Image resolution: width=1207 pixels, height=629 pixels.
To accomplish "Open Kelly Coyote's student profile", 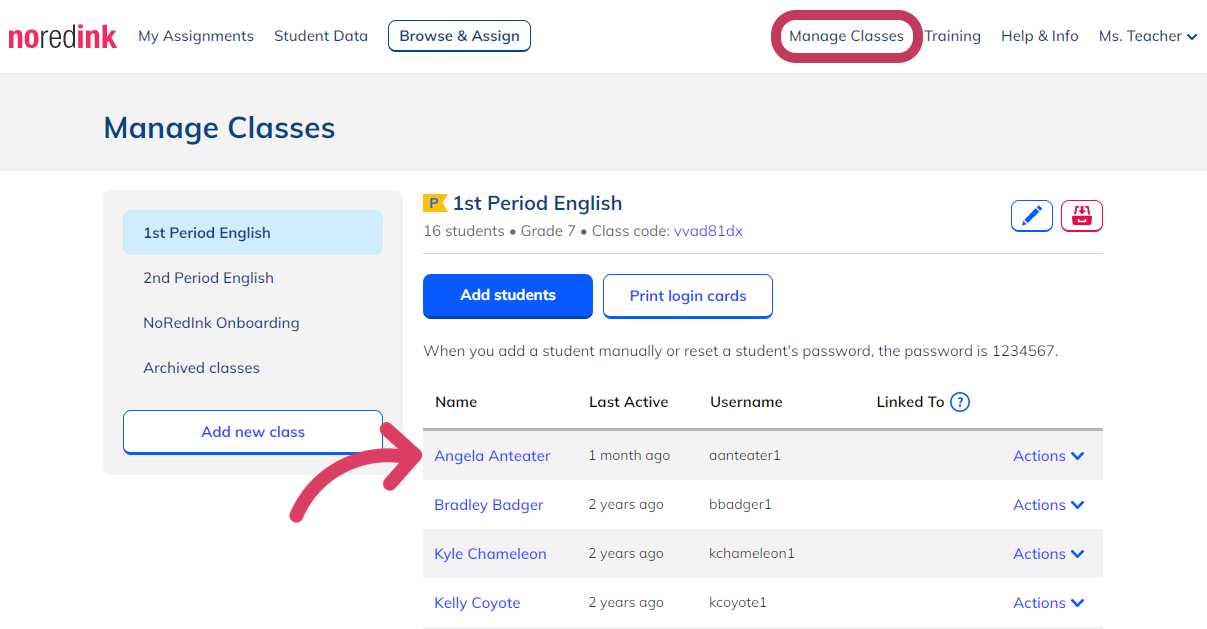I will pos(477,603).
